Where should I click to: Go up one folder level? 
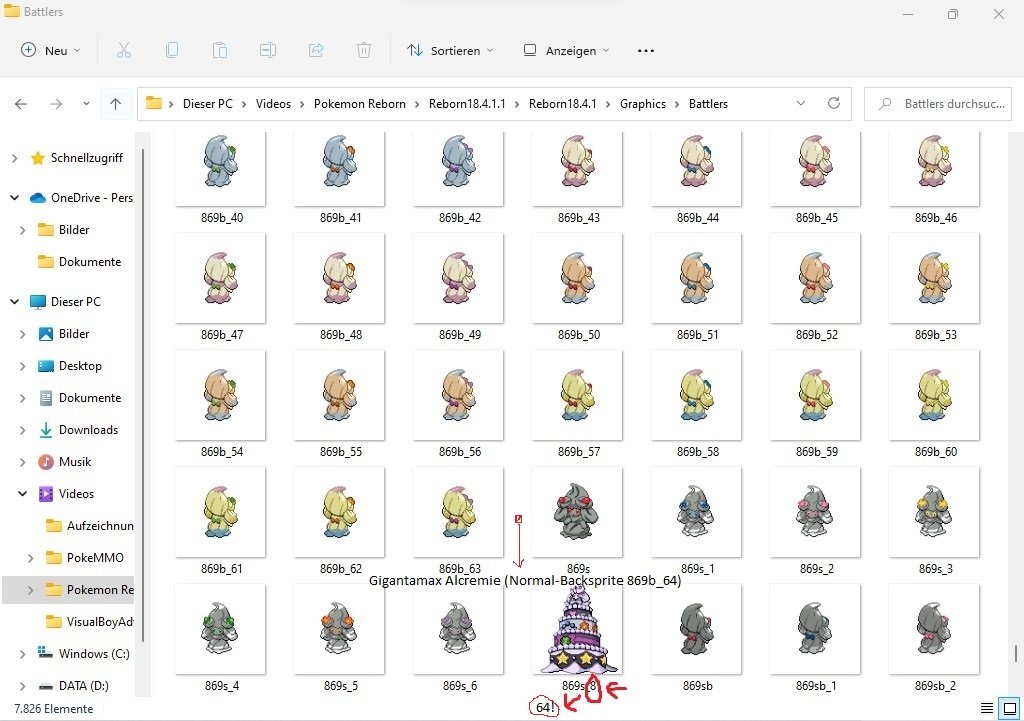(x=116, y=104)
